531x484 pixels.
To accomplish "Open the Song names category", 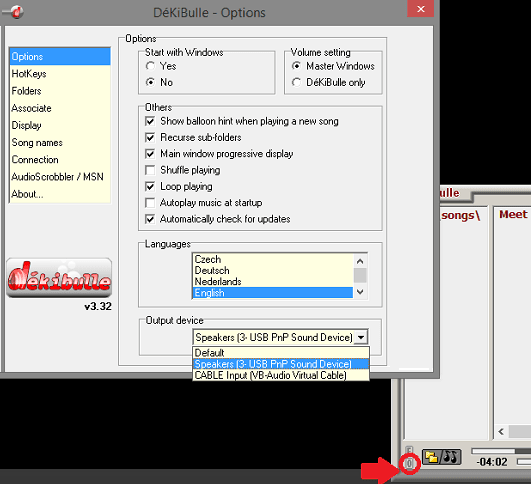I will tap(60, 143).
